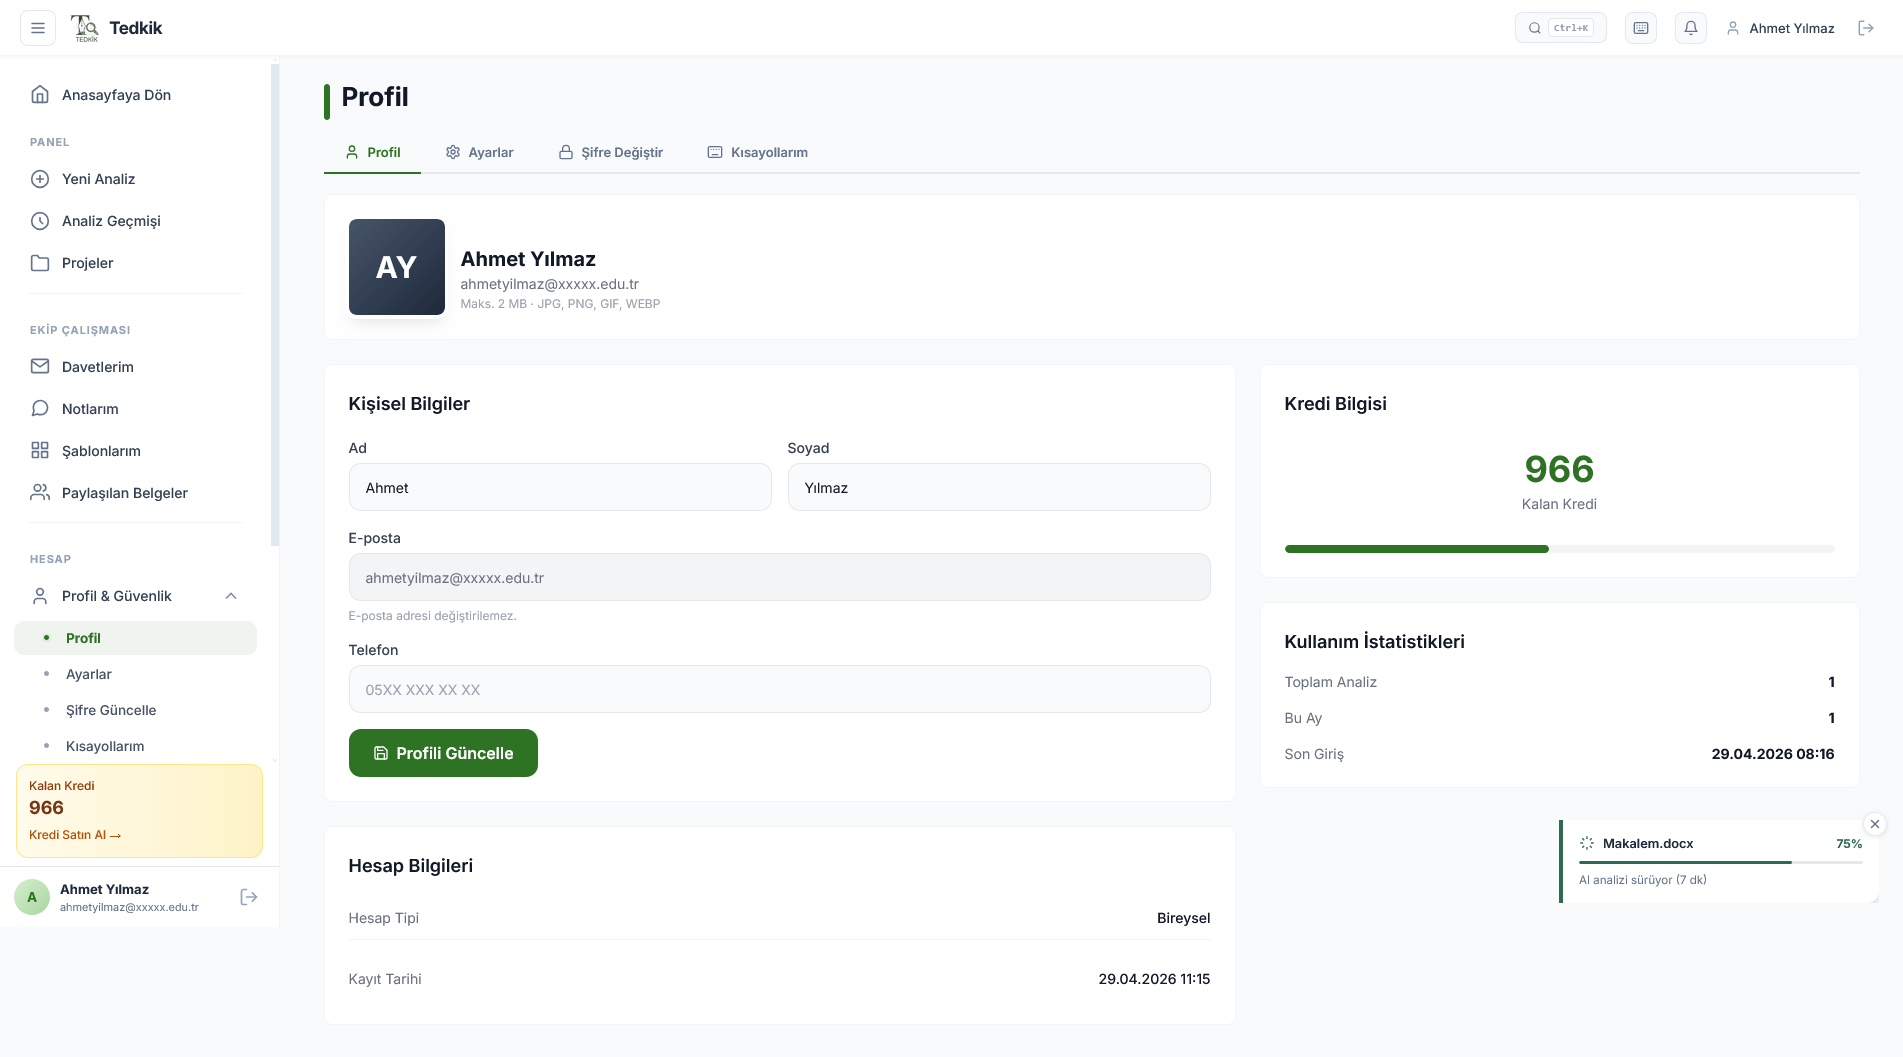Click the sidebar bottom logout icon
Image resolution: width=1903 pixels, height=1057 pixels.
pos(249,897)
